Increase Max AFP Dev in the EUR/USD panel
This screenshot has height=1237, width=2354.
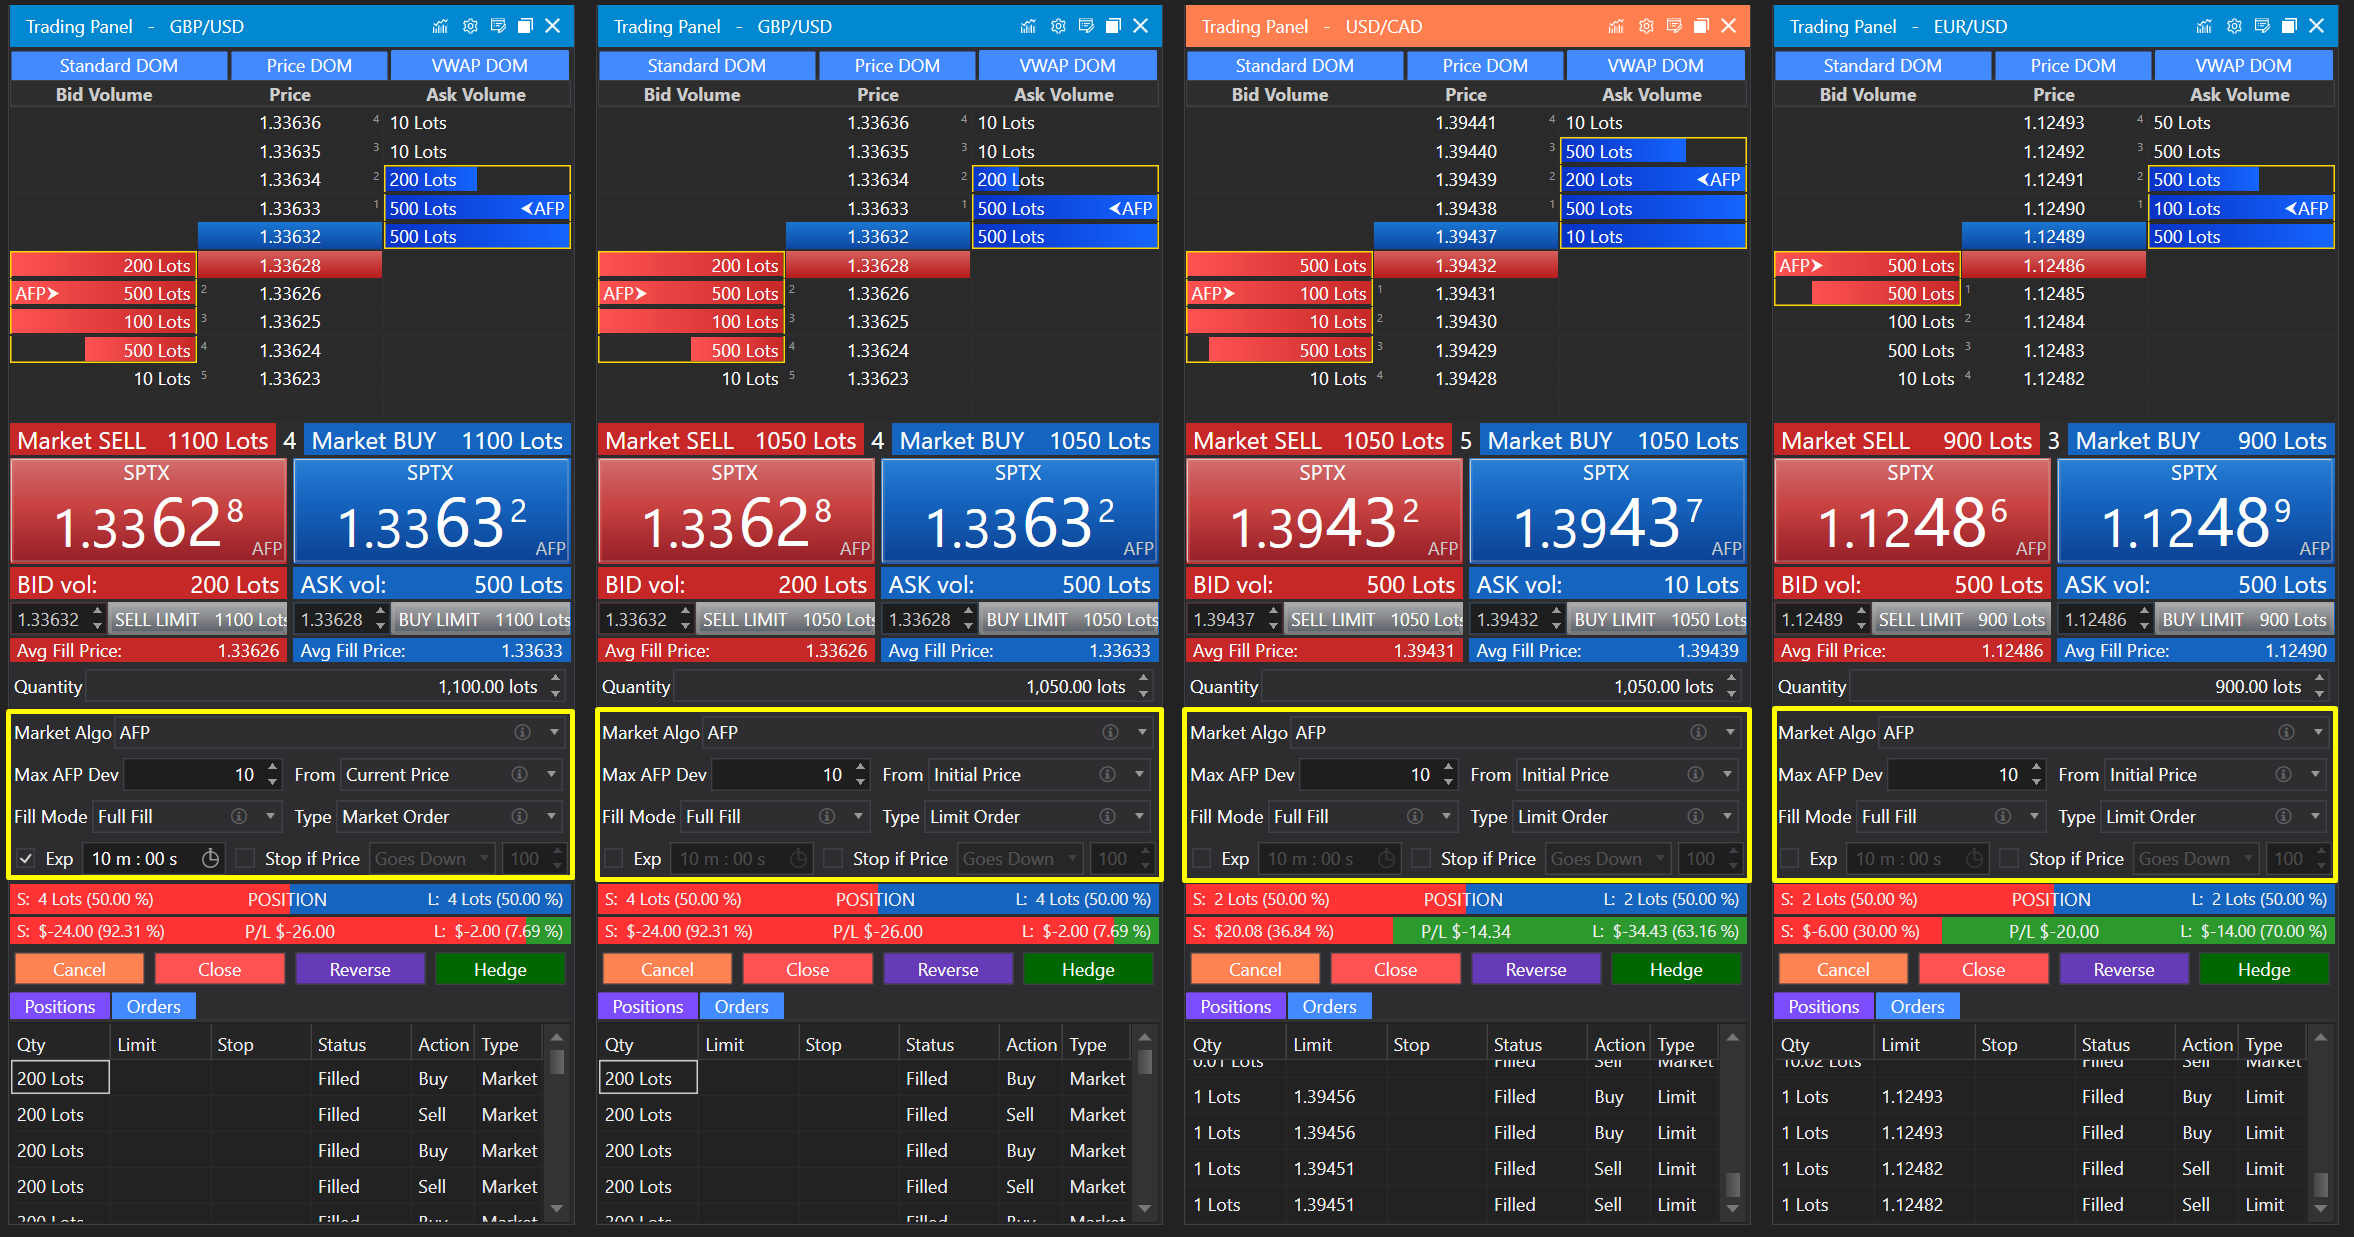(2036, 768)
